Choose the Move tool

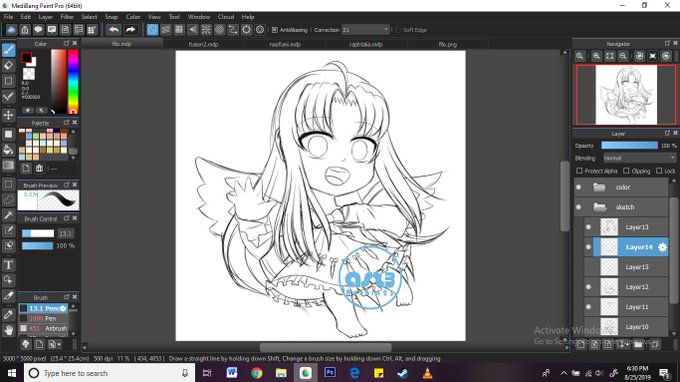8,115
